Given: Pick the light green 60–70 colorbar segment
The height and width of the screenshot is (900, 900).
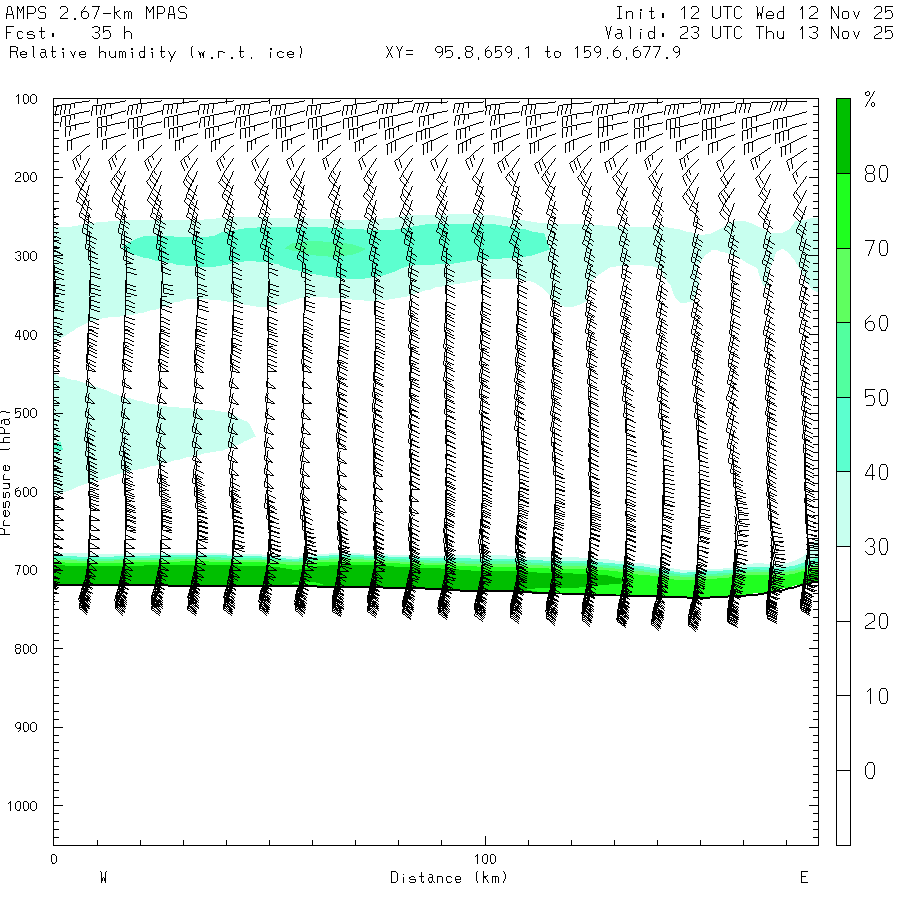Looking at the screenshot, I should [843, 285].
